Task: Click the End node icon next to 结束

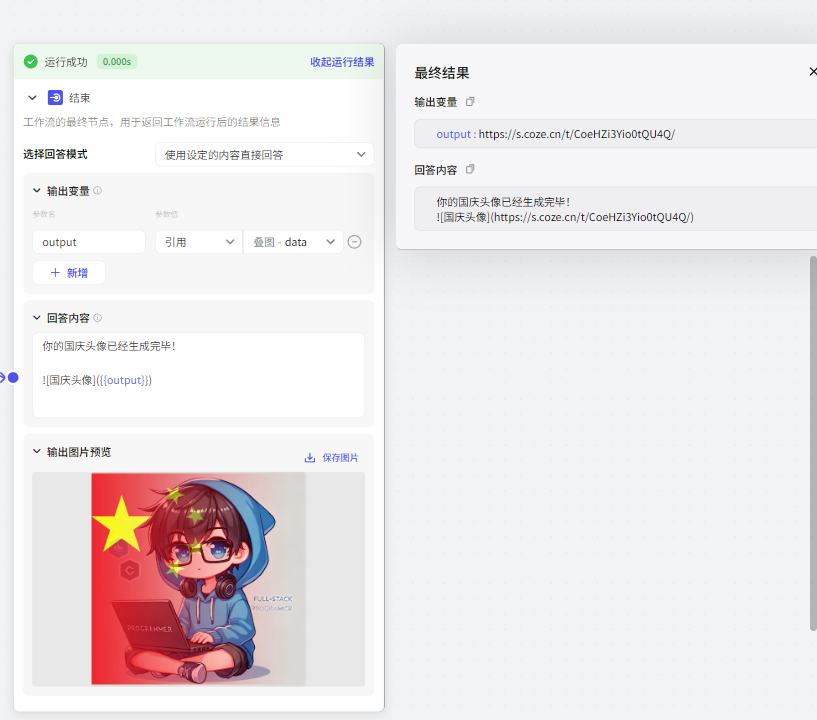Action: click(55, 97)
